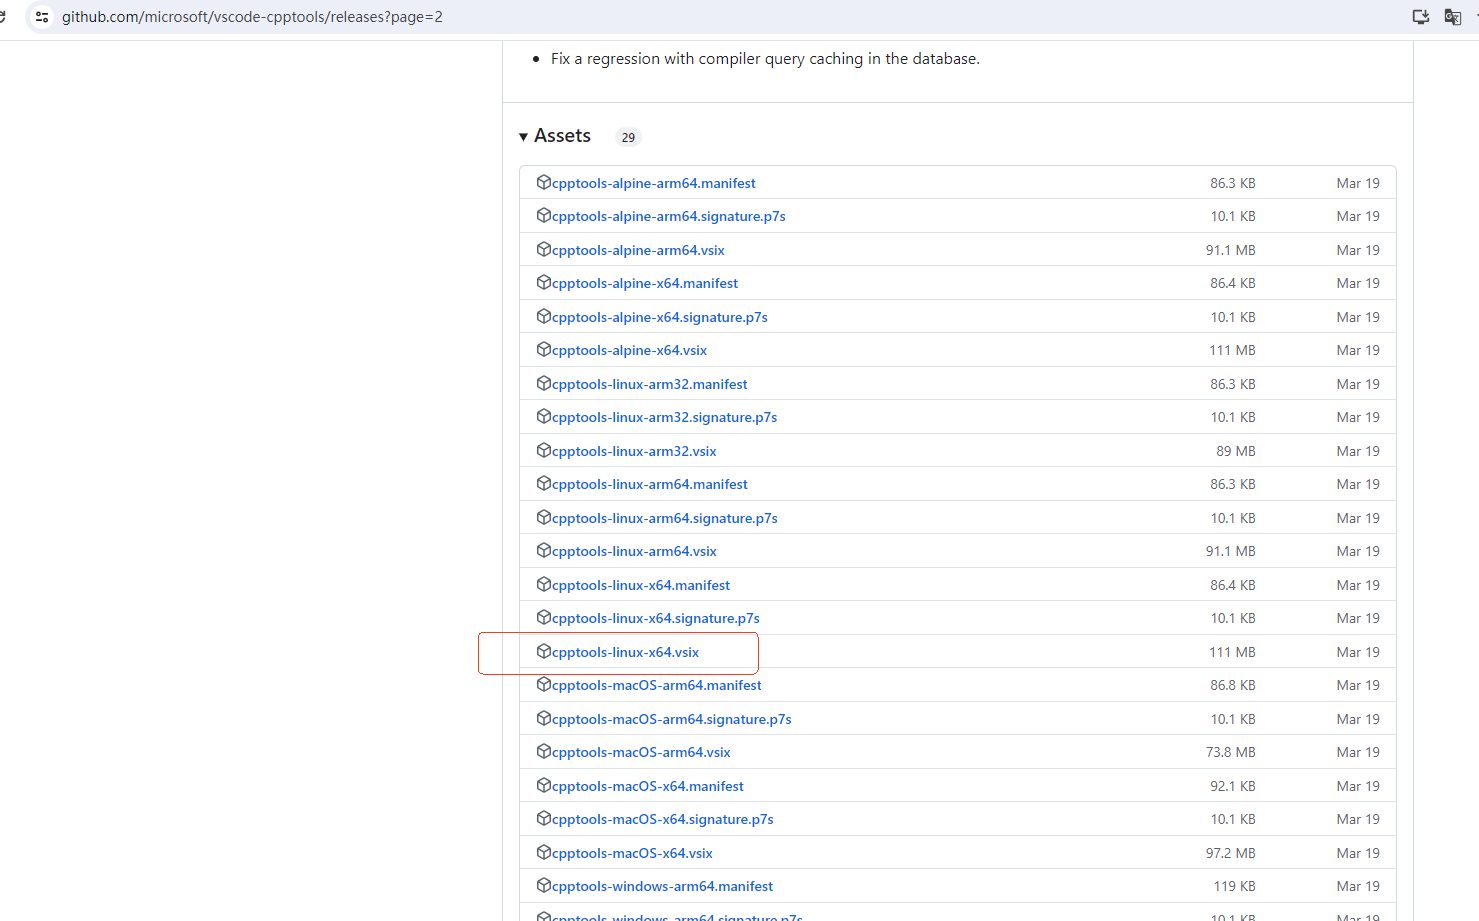Click package icon beside cpptools-linux-arm64.vsix
The height and width of the screenshot is (921, 1479).
click(x=544, y=550)
